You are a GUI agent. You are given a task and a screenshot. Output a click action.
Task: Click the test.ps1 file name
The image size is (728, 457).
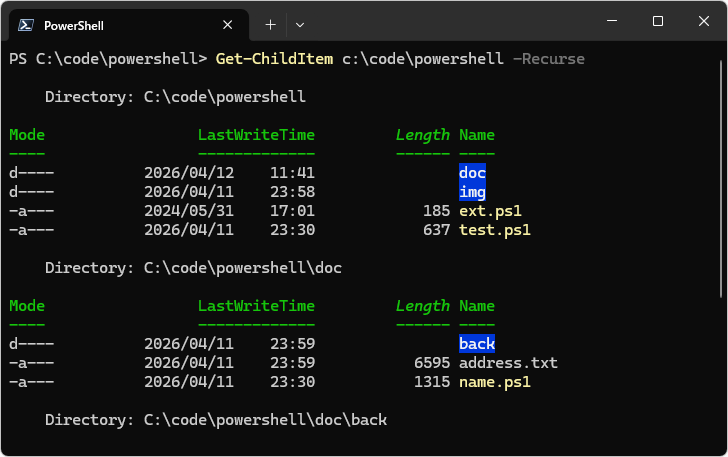(x=494, y=230)
